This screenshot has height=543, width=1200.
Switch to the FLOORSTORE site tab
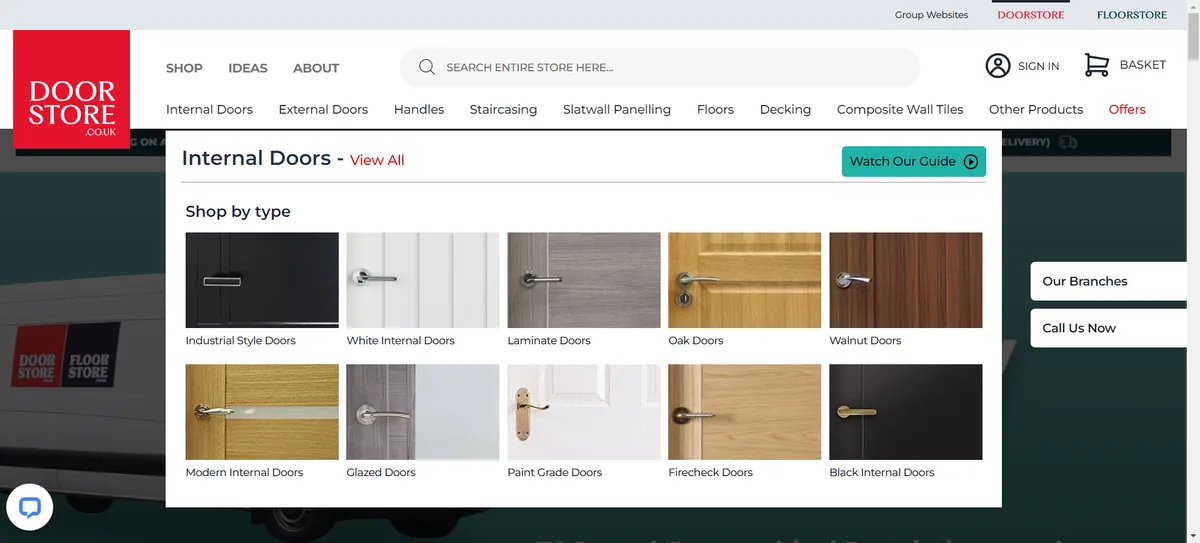(x=1132, y=15)
